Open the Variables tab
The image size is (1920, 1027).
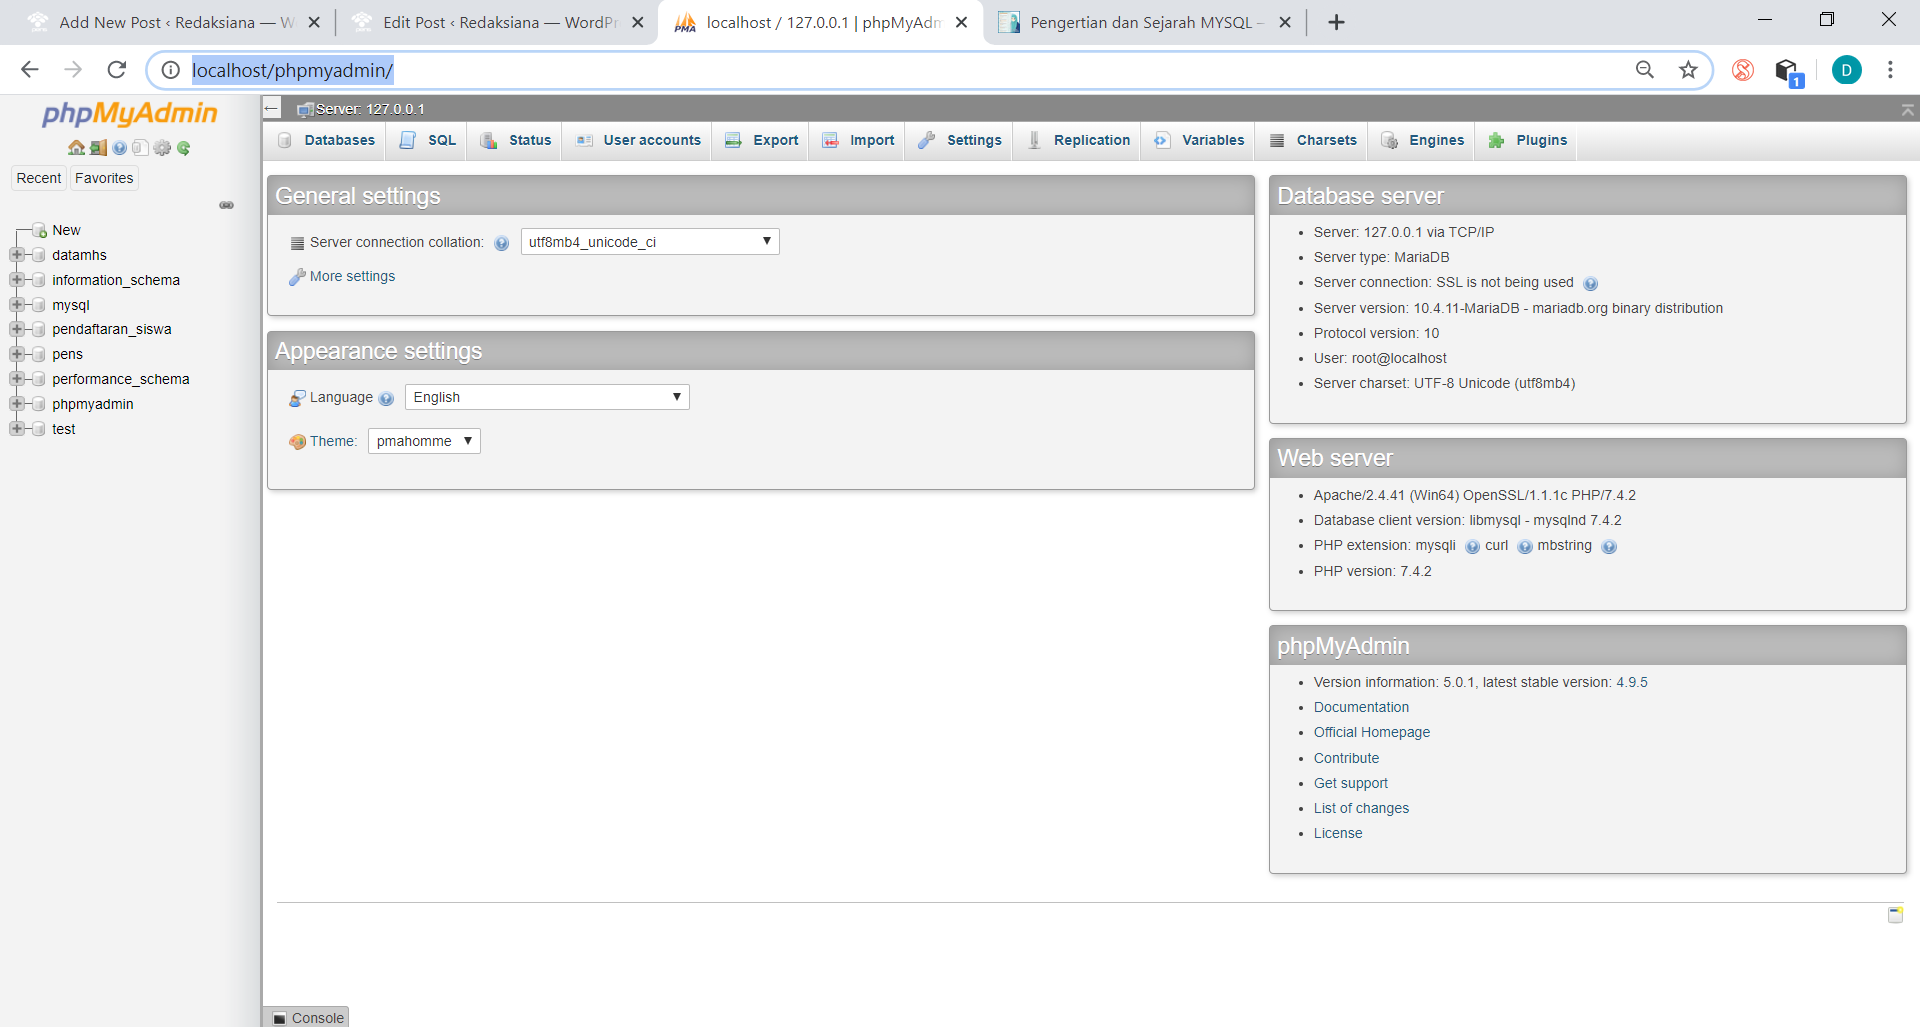click(1199, 140)
